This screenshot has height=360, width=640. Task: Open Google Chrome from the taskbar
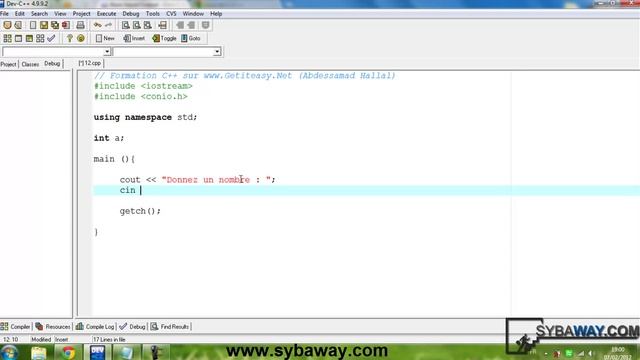(68, 352)
